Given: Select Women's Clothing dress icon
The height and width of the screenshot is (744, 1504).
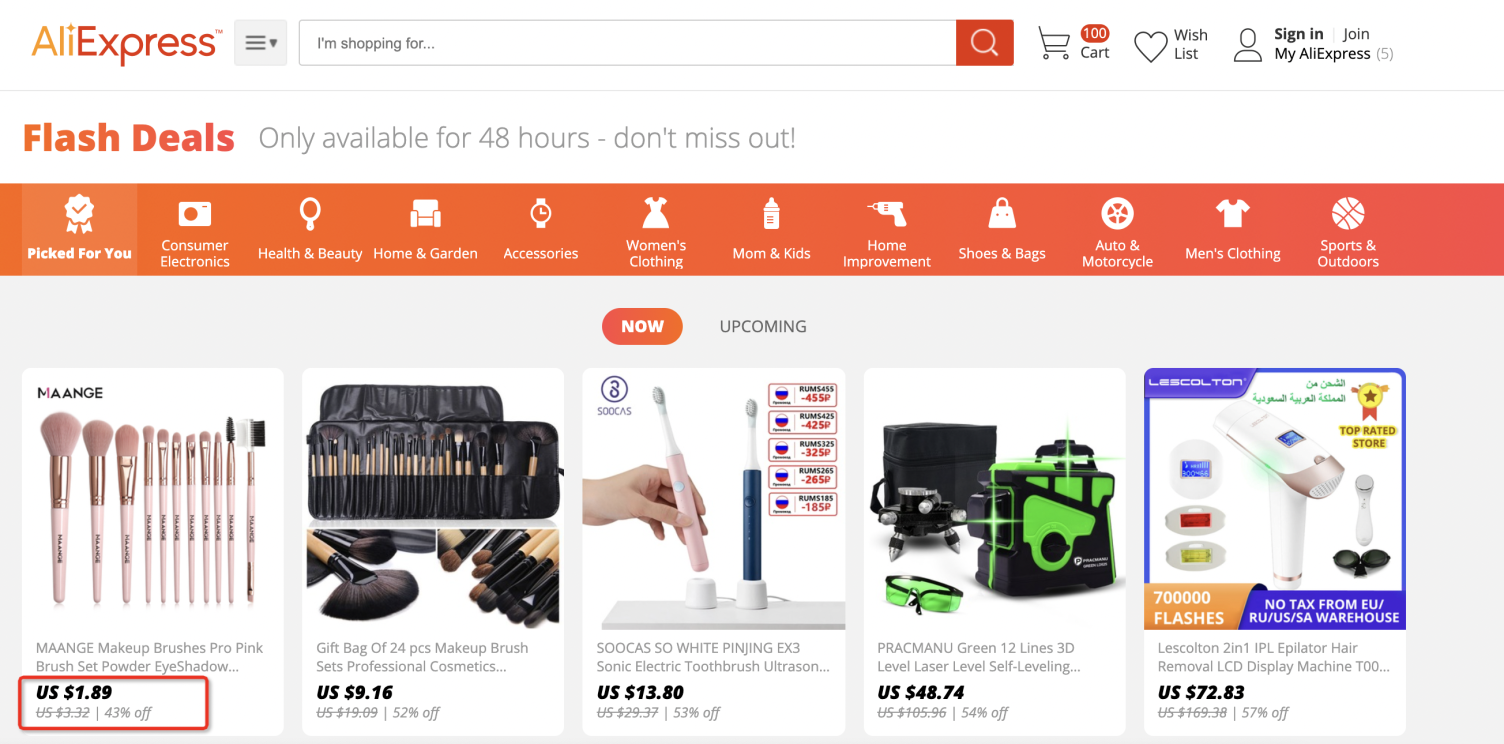Looking at the screenshot, I should tap(656, 212).
